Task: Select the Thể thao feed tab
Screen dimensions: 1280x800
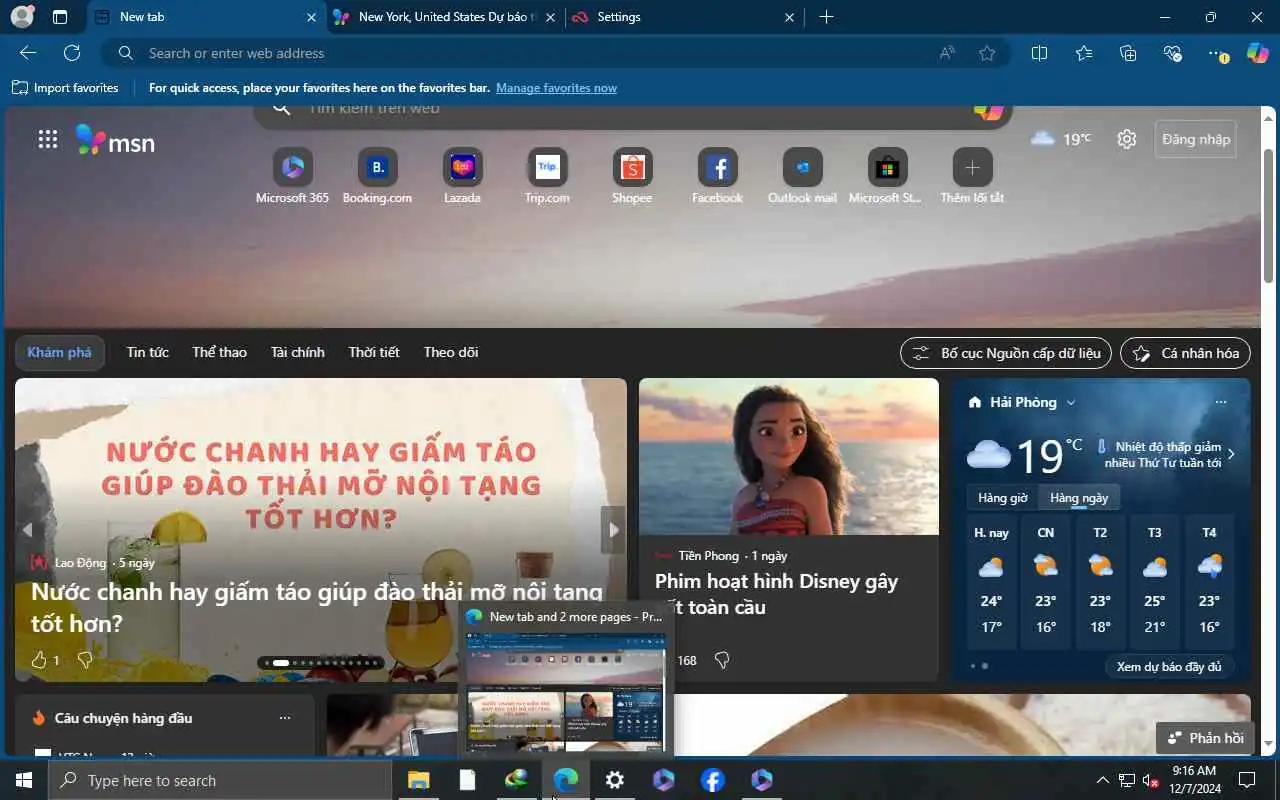Action: [x=219, y=352]
